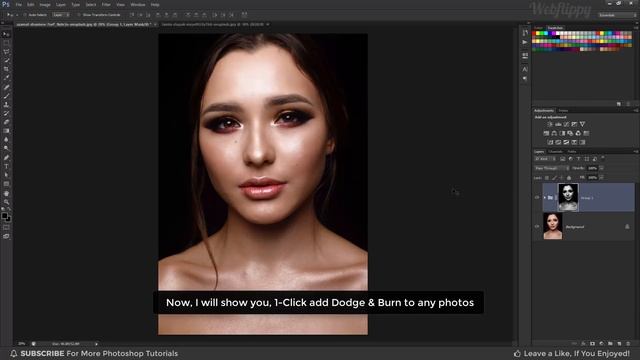Open the Filter menu

tap(106, 4)
